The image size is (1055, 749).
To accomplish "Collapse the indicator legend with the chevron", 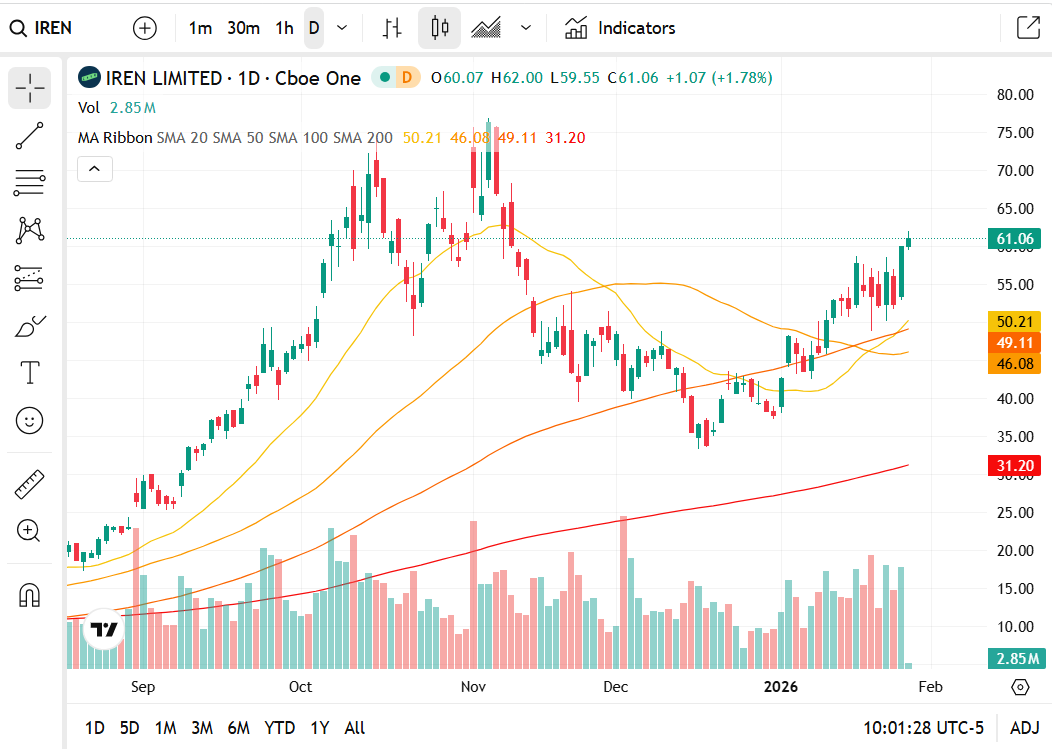I will click(x=95, y=169).
